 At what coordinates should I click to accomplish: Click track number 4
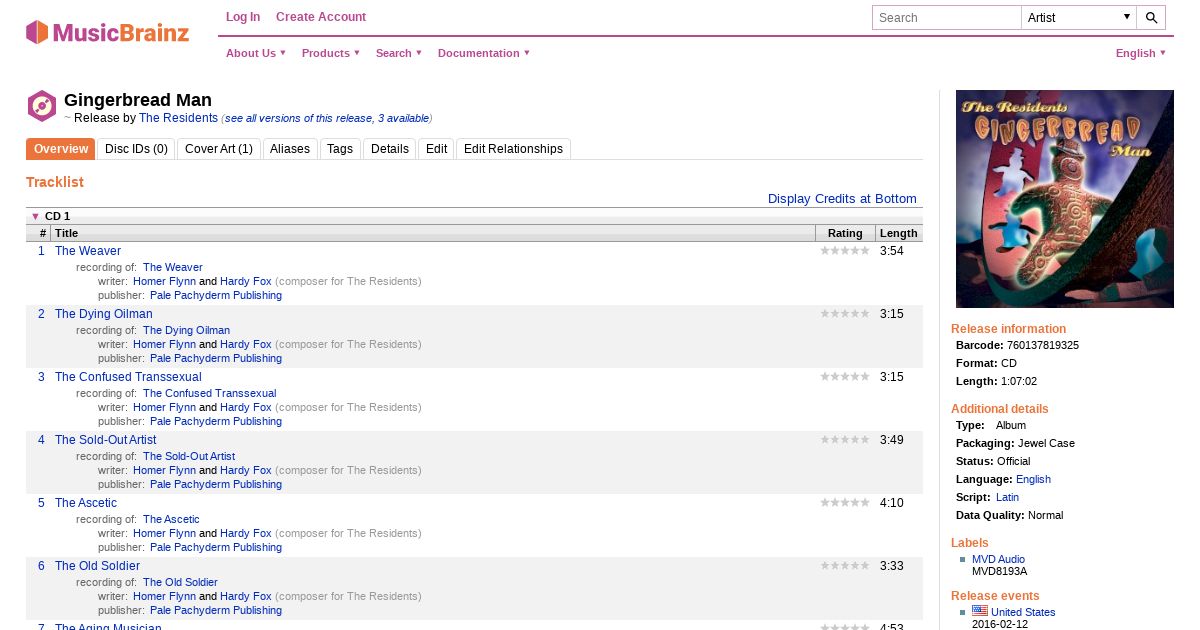[41, 440]
